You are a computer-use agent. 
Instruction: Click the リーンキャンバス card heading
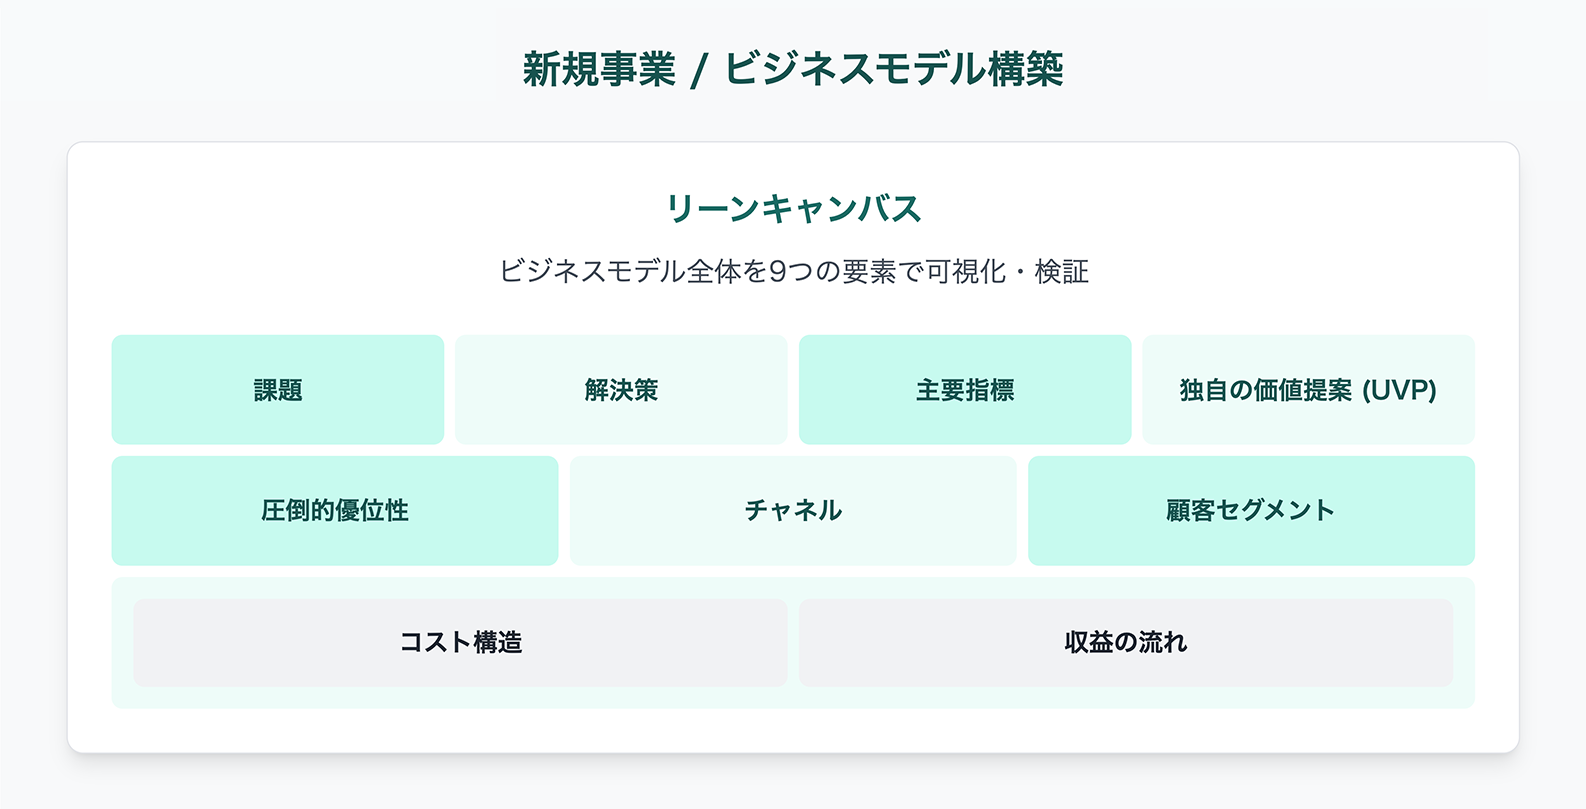point(793,209)
